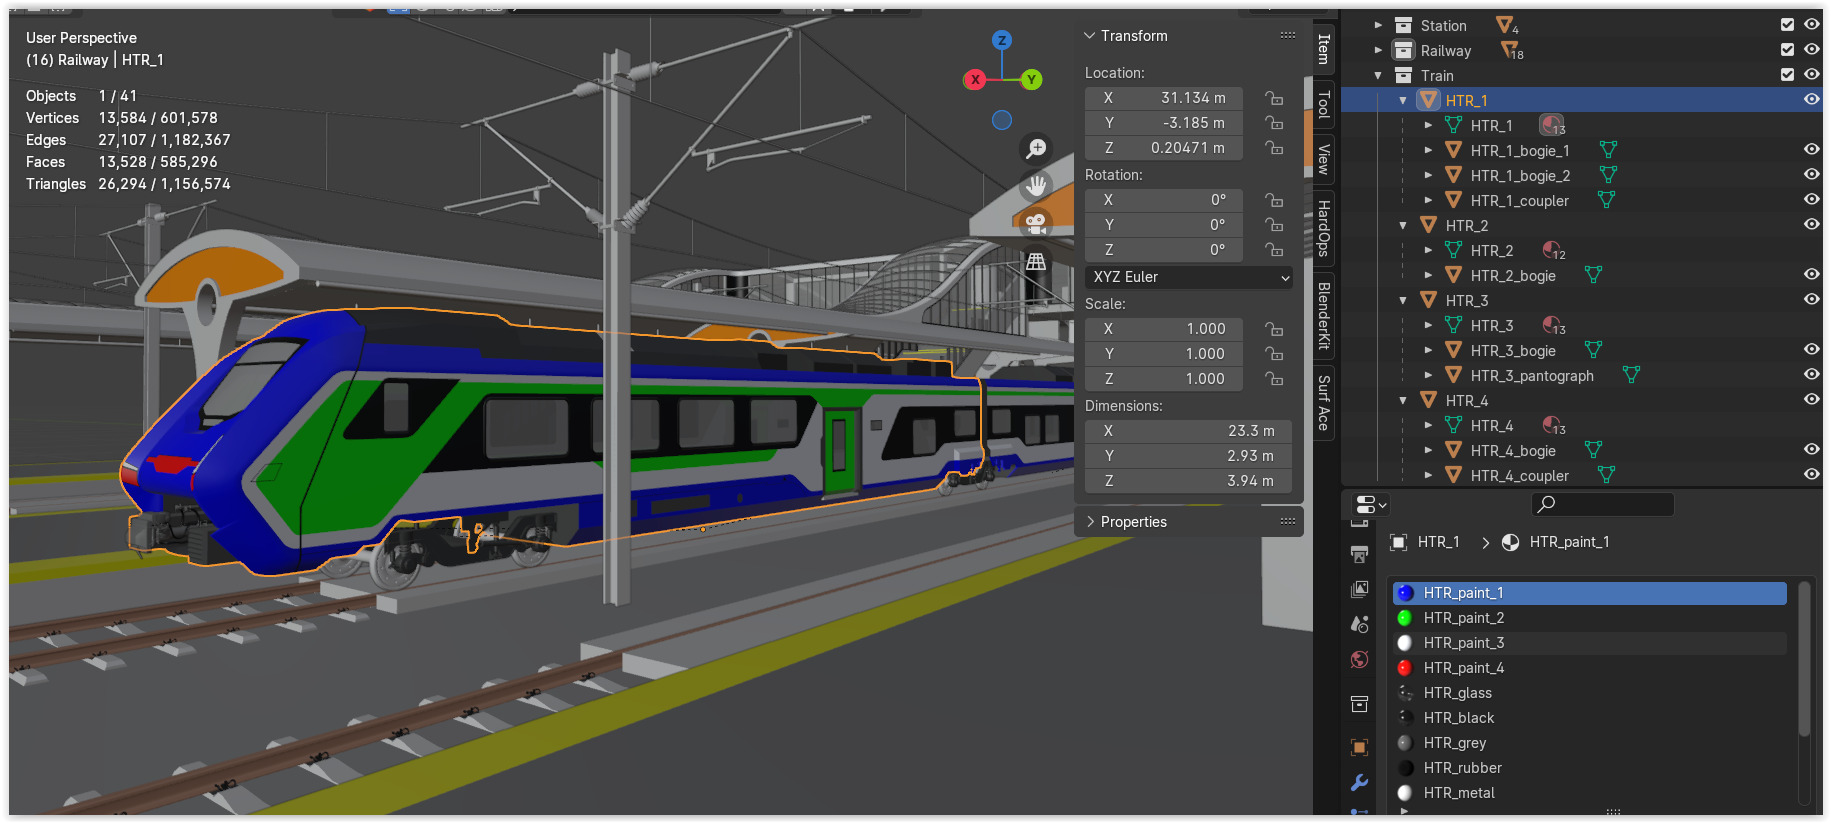Collapse HTR_2 object tree
Screen dimensions: 1831x823
(x=1403, y=225)
